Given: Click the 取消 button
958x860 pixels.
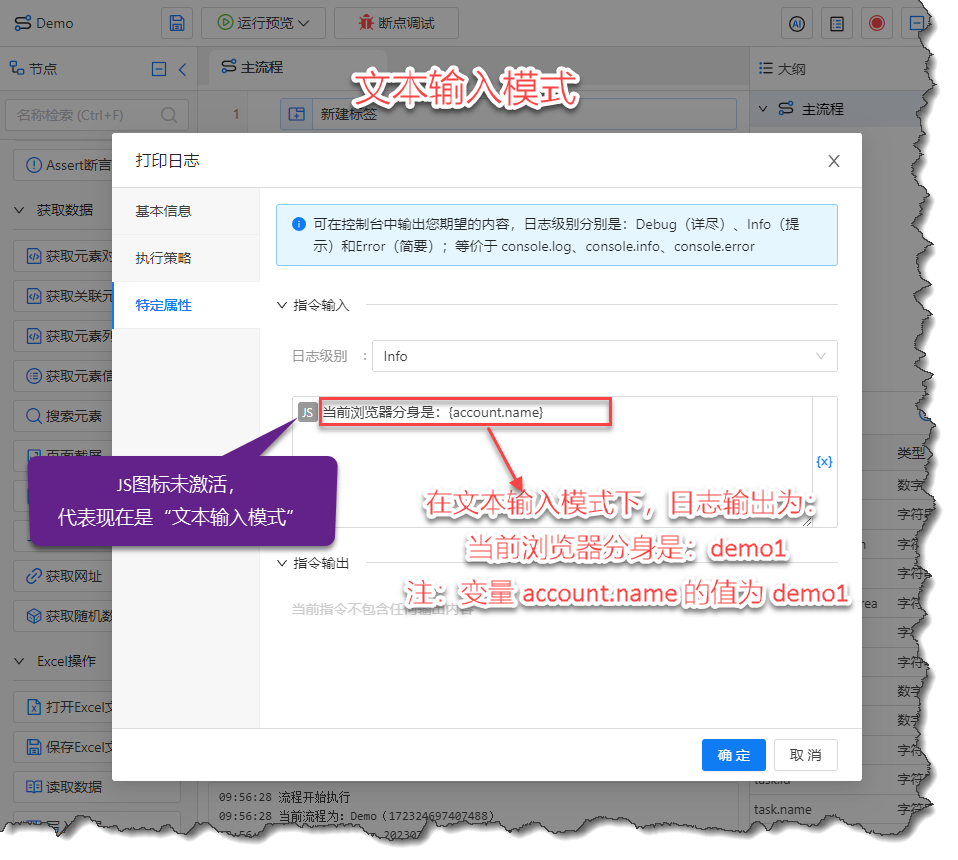Looking at the screenshot, I should point(805,755).
